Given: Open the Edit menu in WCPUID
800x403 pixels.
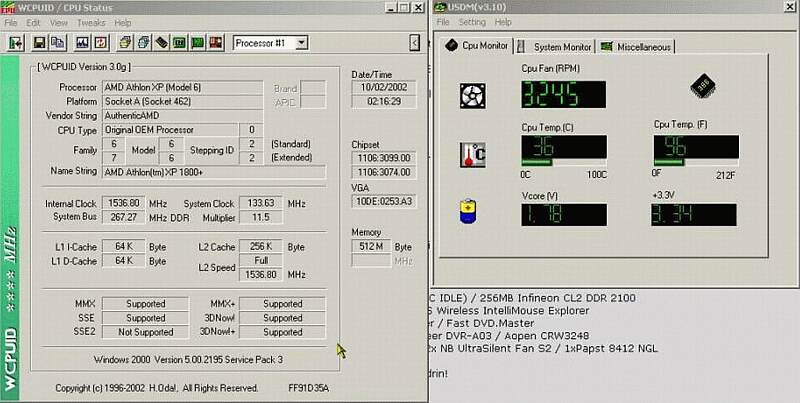Looking at the screenshot, I should tap(33, 23).
